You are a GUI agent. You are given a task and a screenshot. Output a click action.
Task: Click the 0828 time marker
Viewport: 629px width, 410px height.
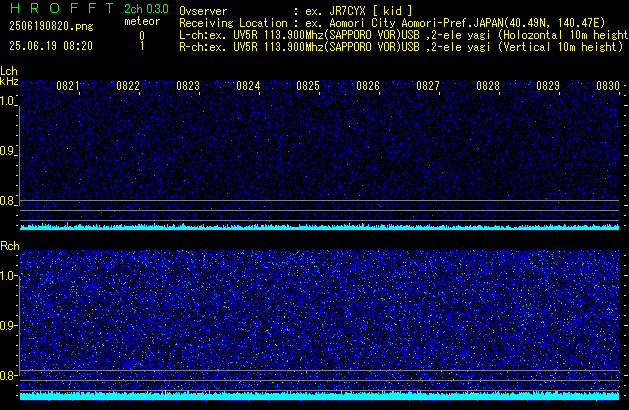click(488, 86)
